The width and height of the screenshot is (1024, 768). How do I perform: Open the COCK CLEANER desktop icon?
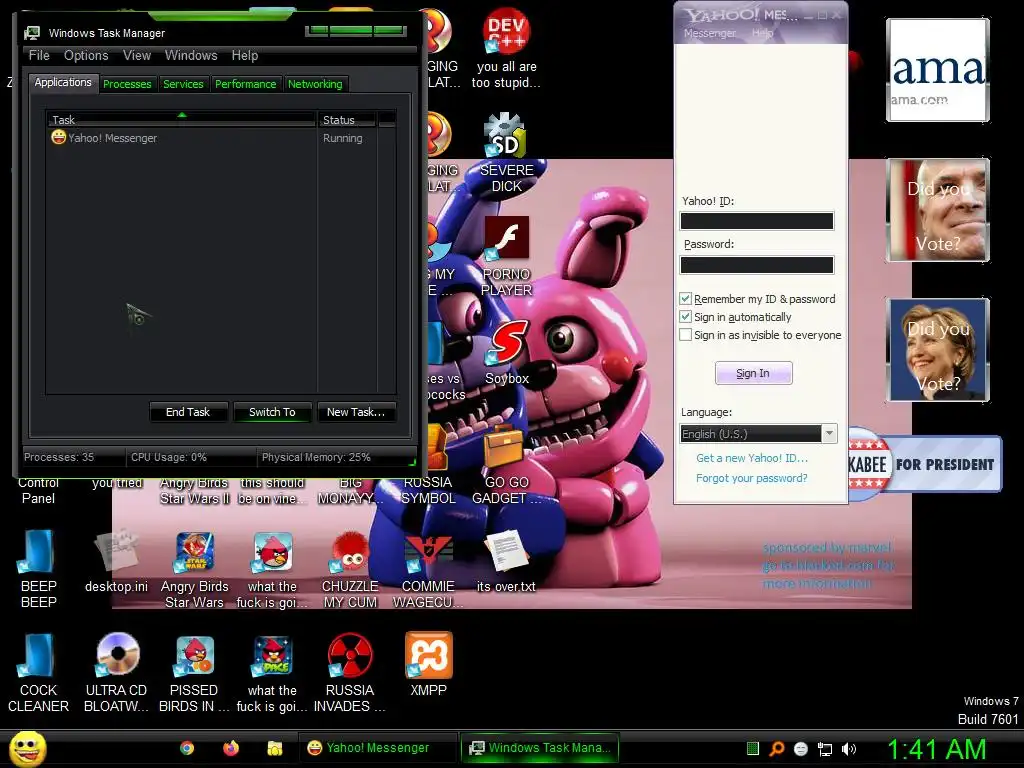[x=38, y=655]
